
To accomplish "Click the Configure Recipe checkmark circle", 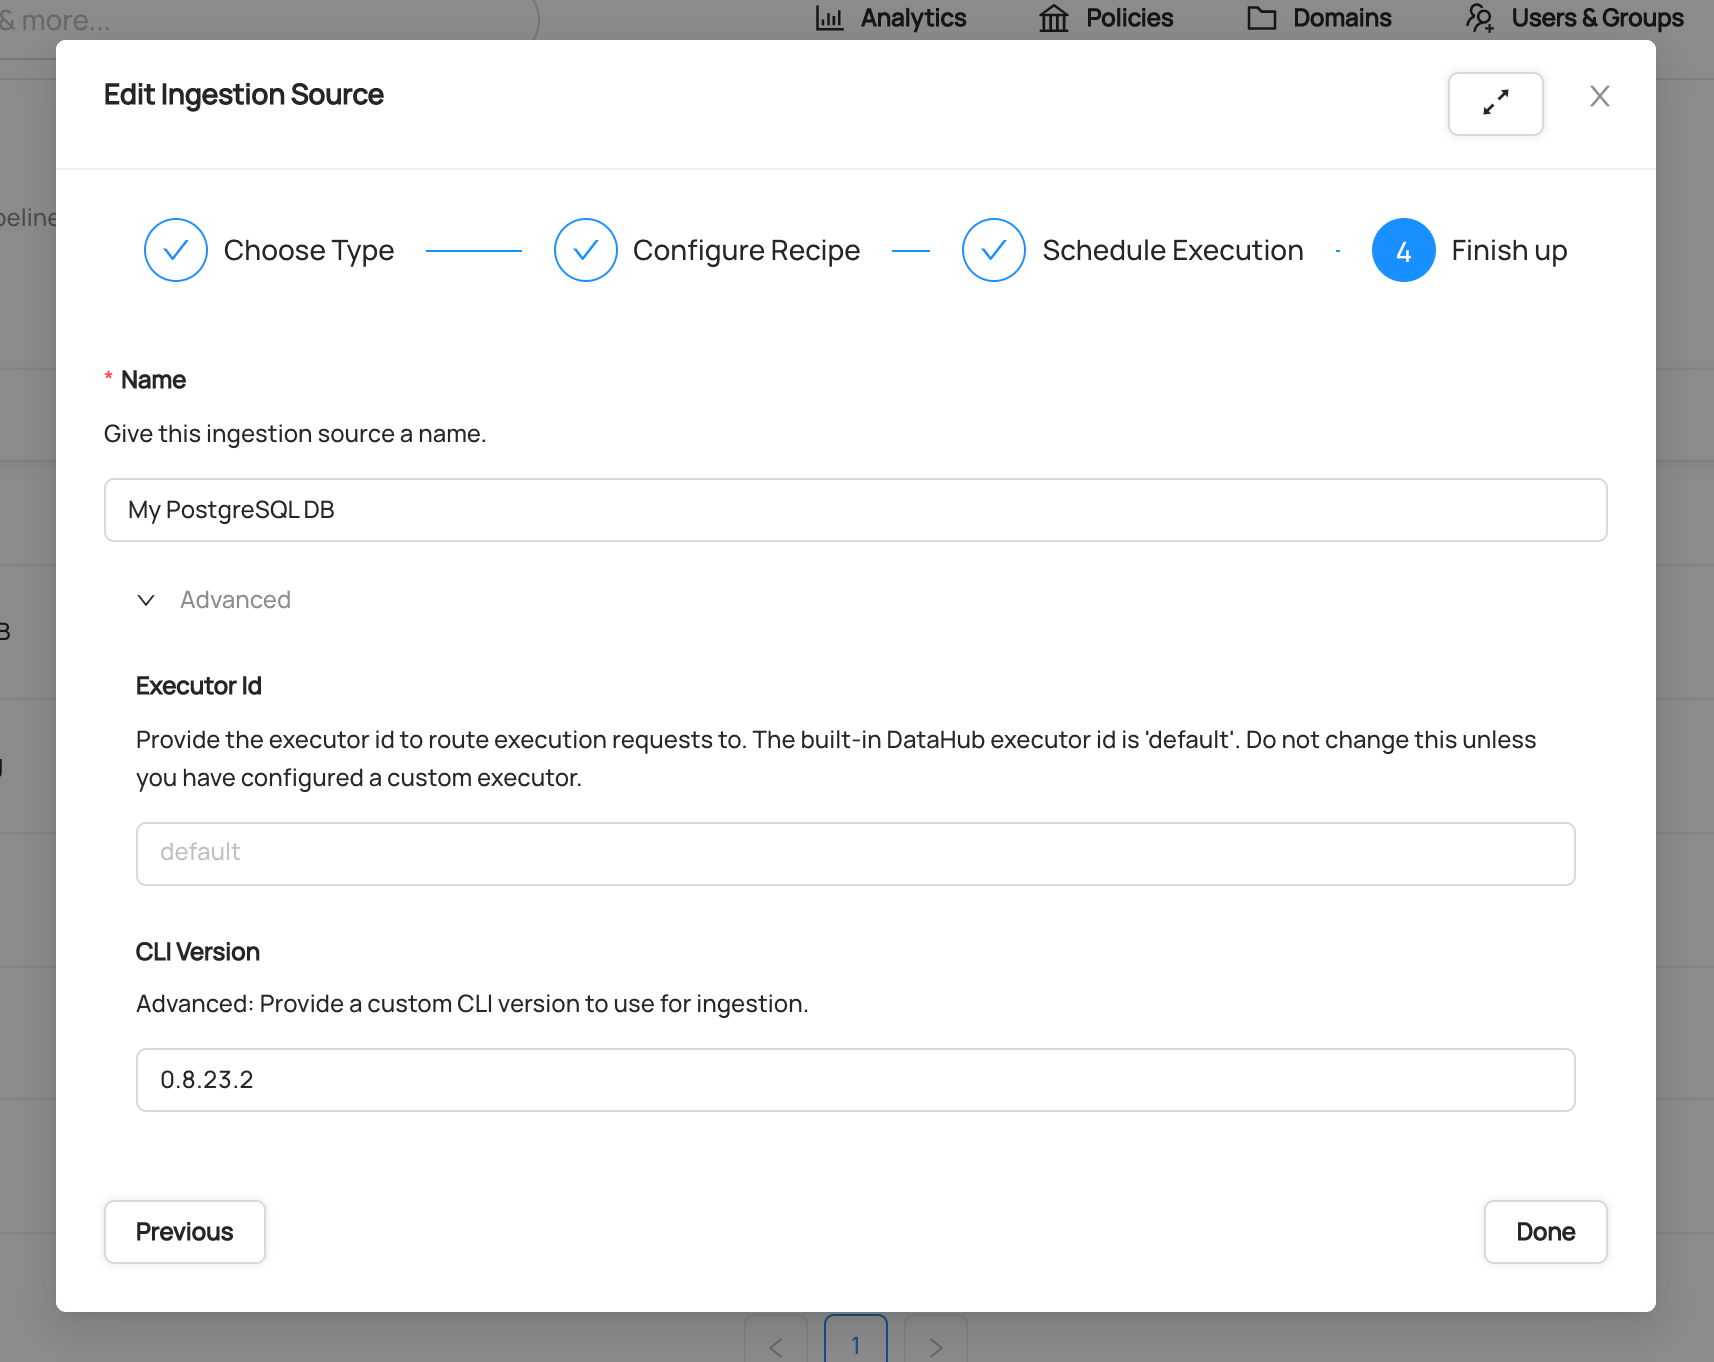I will 586,250.
